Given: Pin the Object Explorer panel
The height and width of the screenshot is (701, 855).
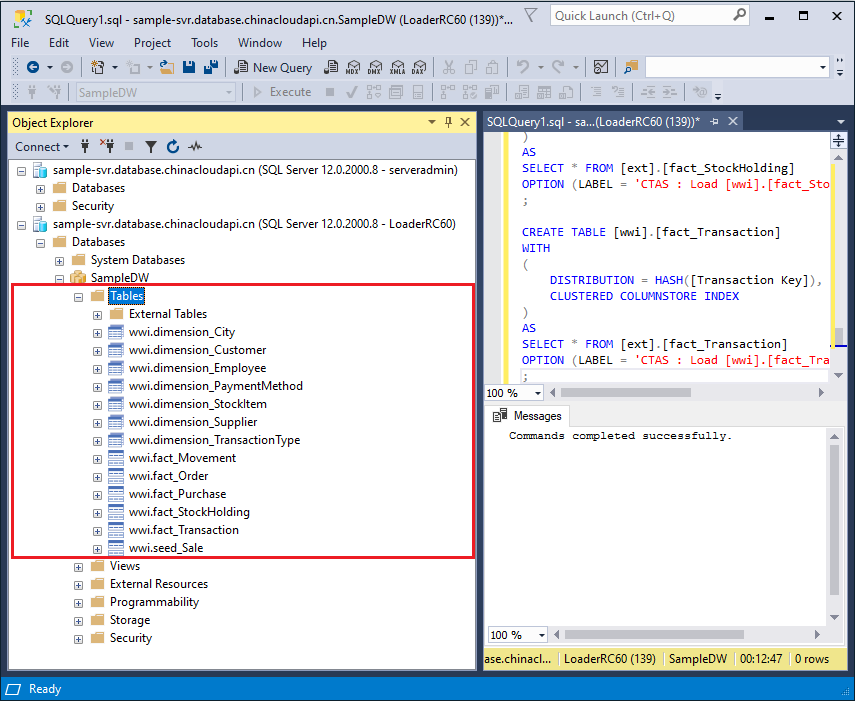Looking at the screenshot, I should [x=447, y=122].
